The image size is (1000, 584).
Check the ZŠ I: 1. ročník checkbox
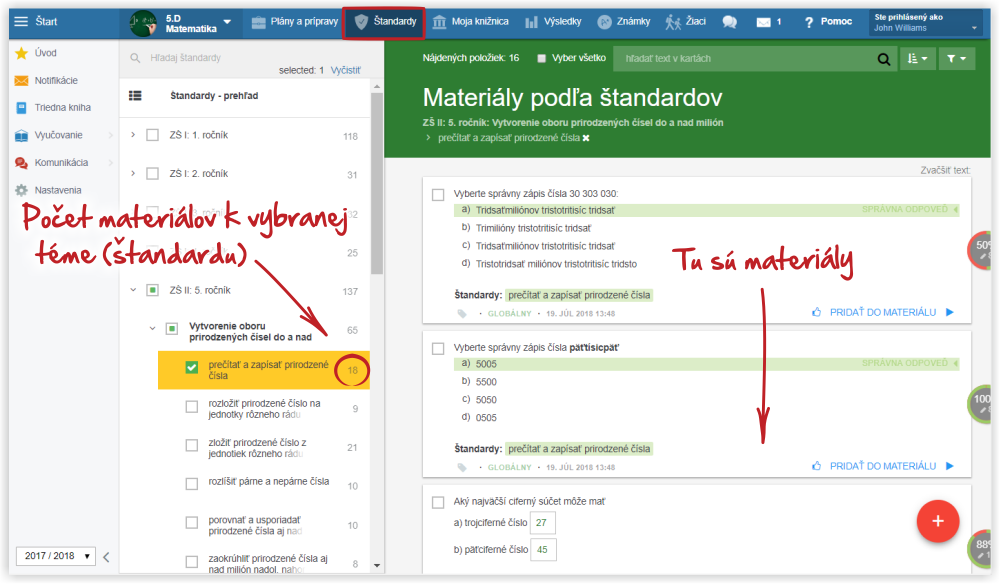[152, 135]
